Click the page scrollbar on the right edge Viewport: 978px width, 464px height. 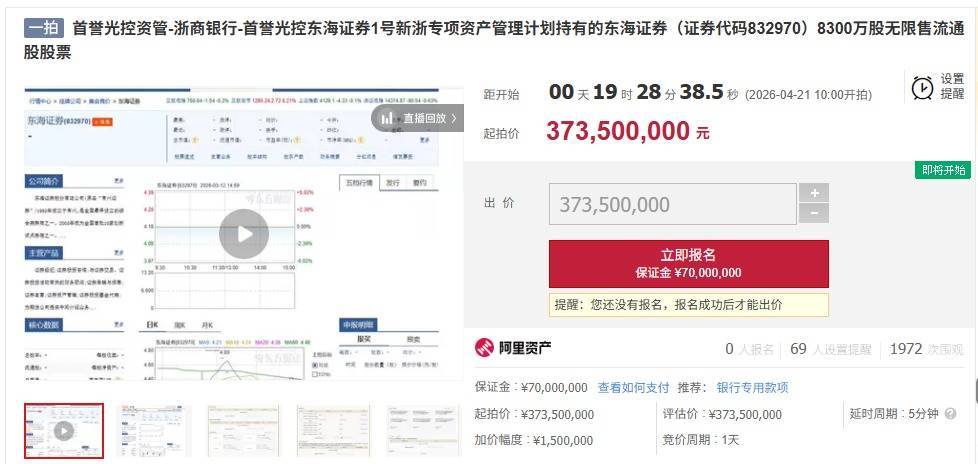point(975,390)
